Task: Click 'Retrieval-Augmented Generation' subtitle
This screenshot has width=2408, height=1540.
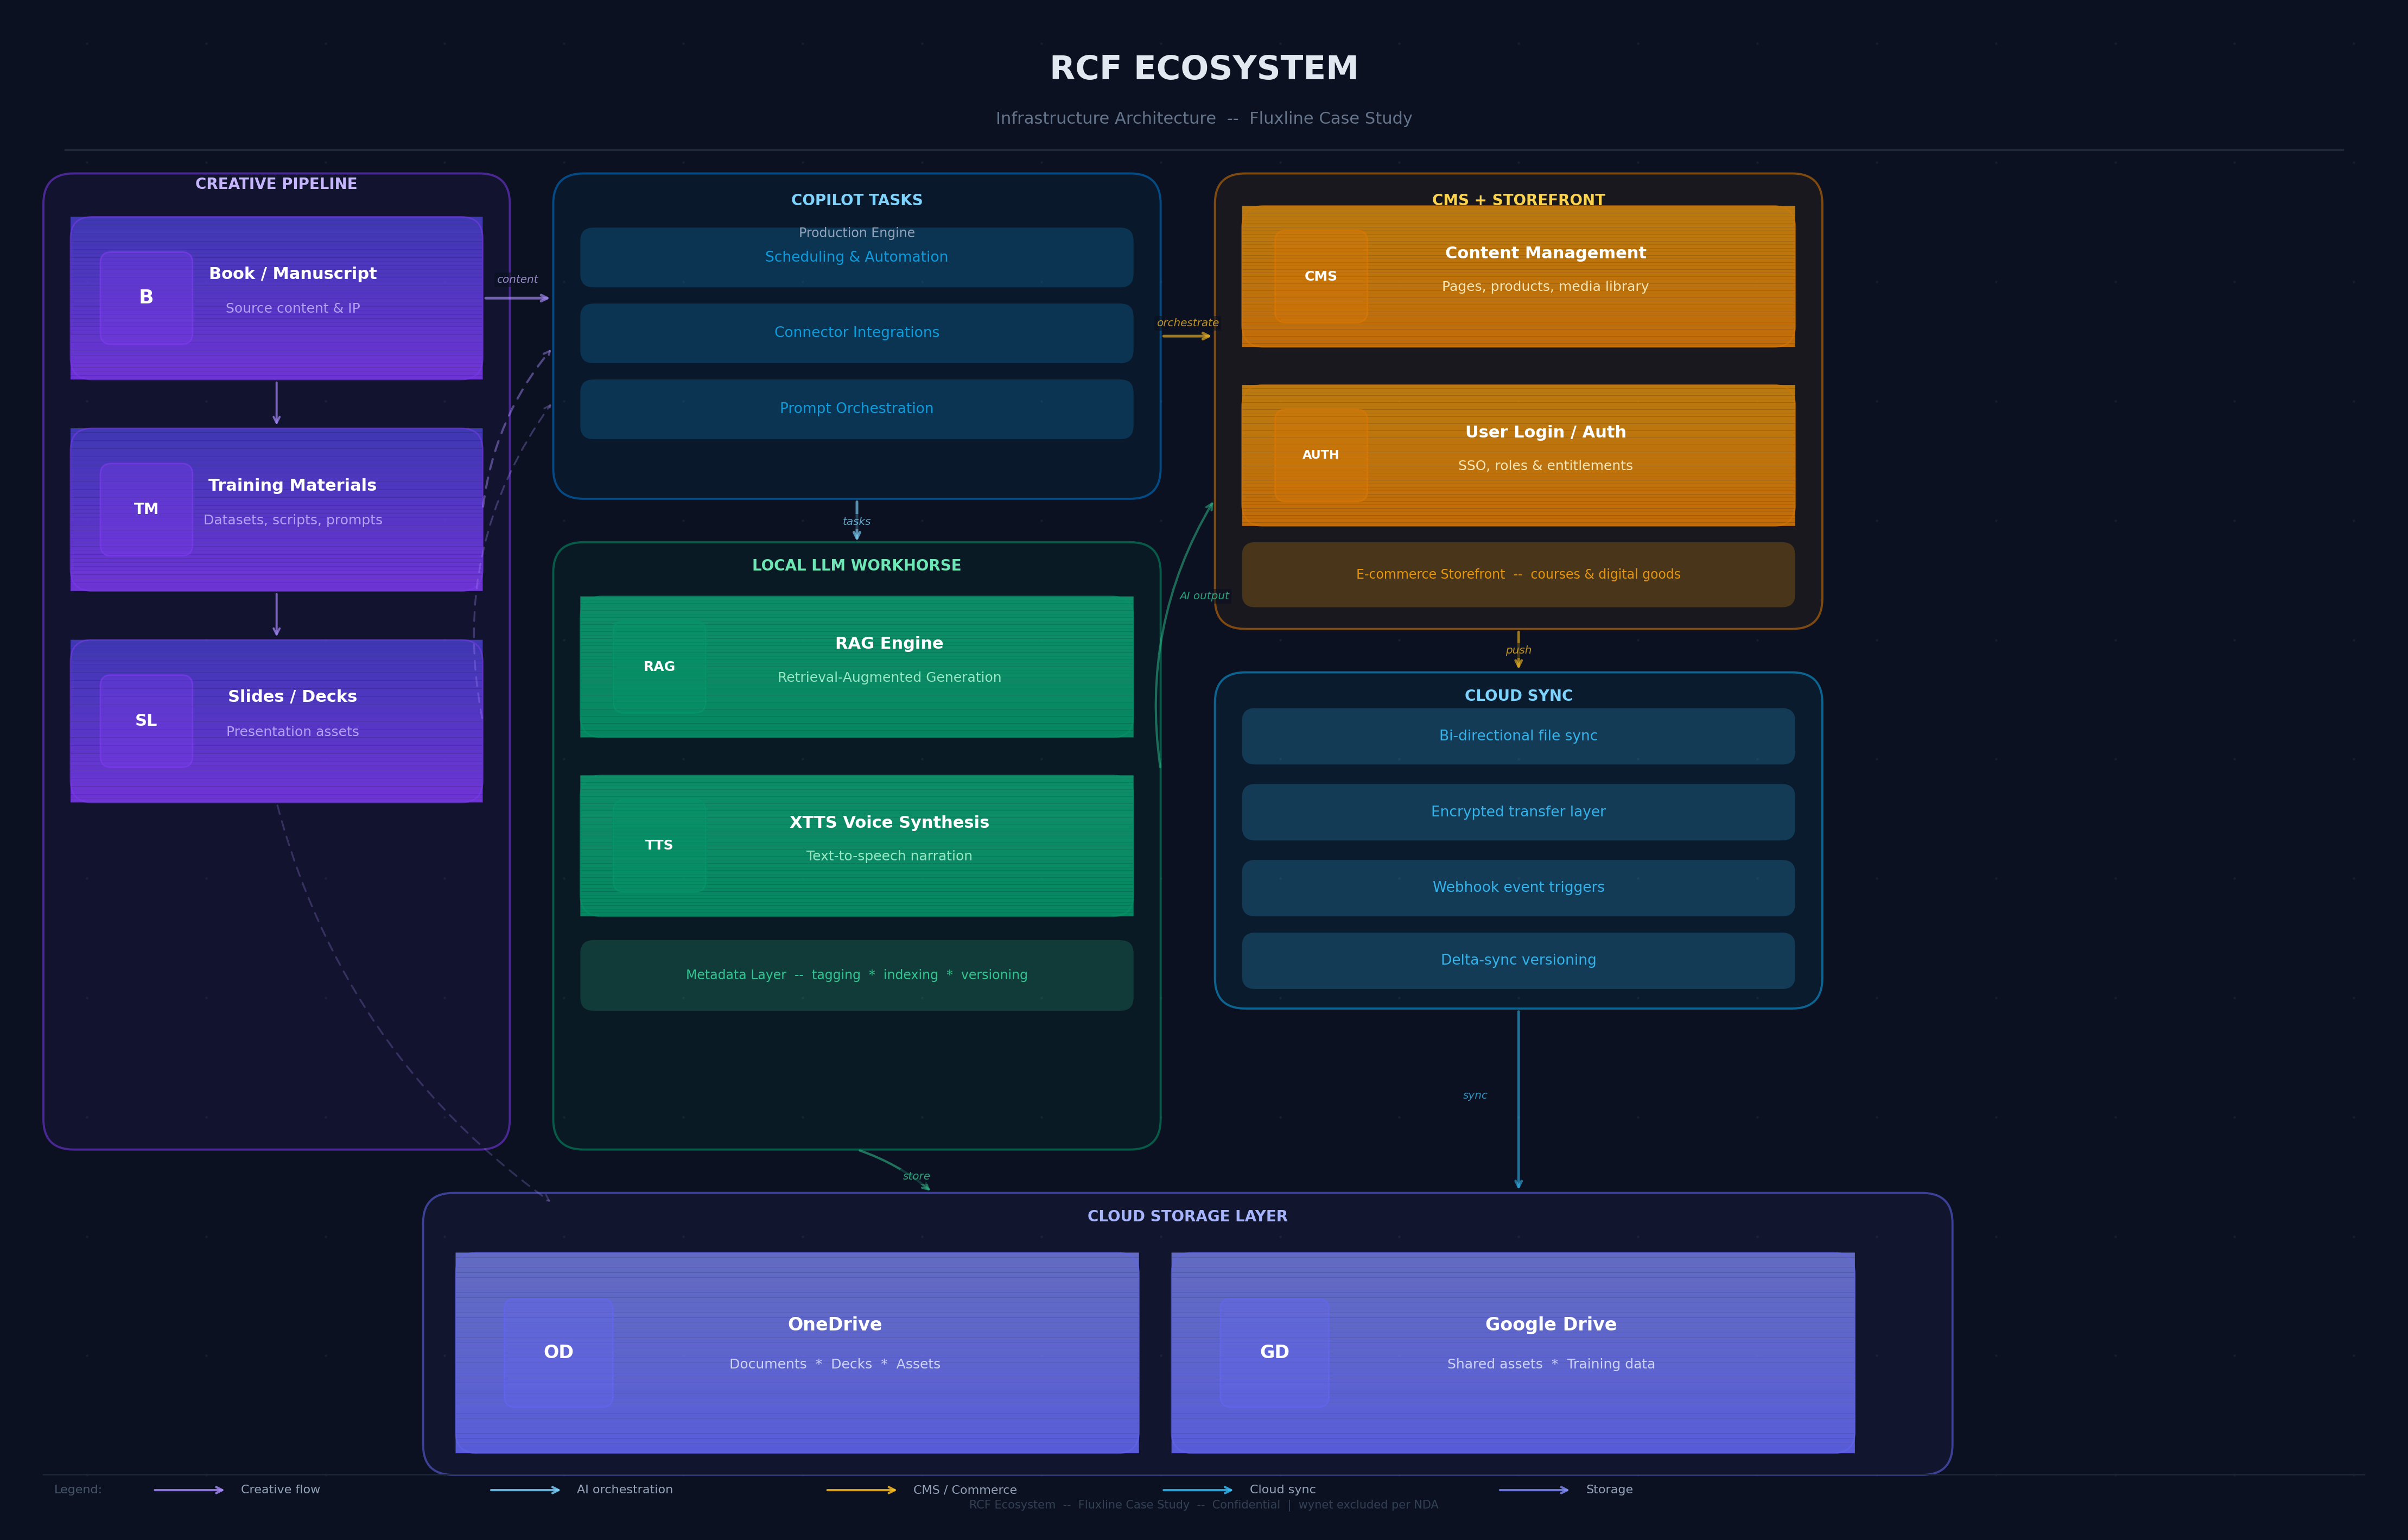Action: [x=889, y=678]
